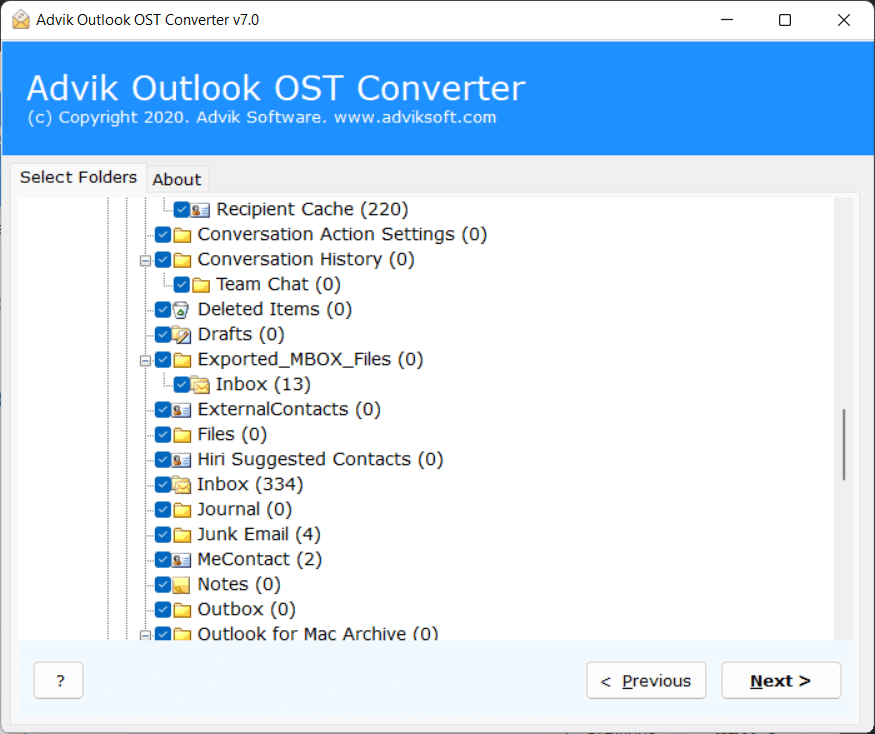
Task: Click the Notes sticky note icon
Action: coord(181,585)
